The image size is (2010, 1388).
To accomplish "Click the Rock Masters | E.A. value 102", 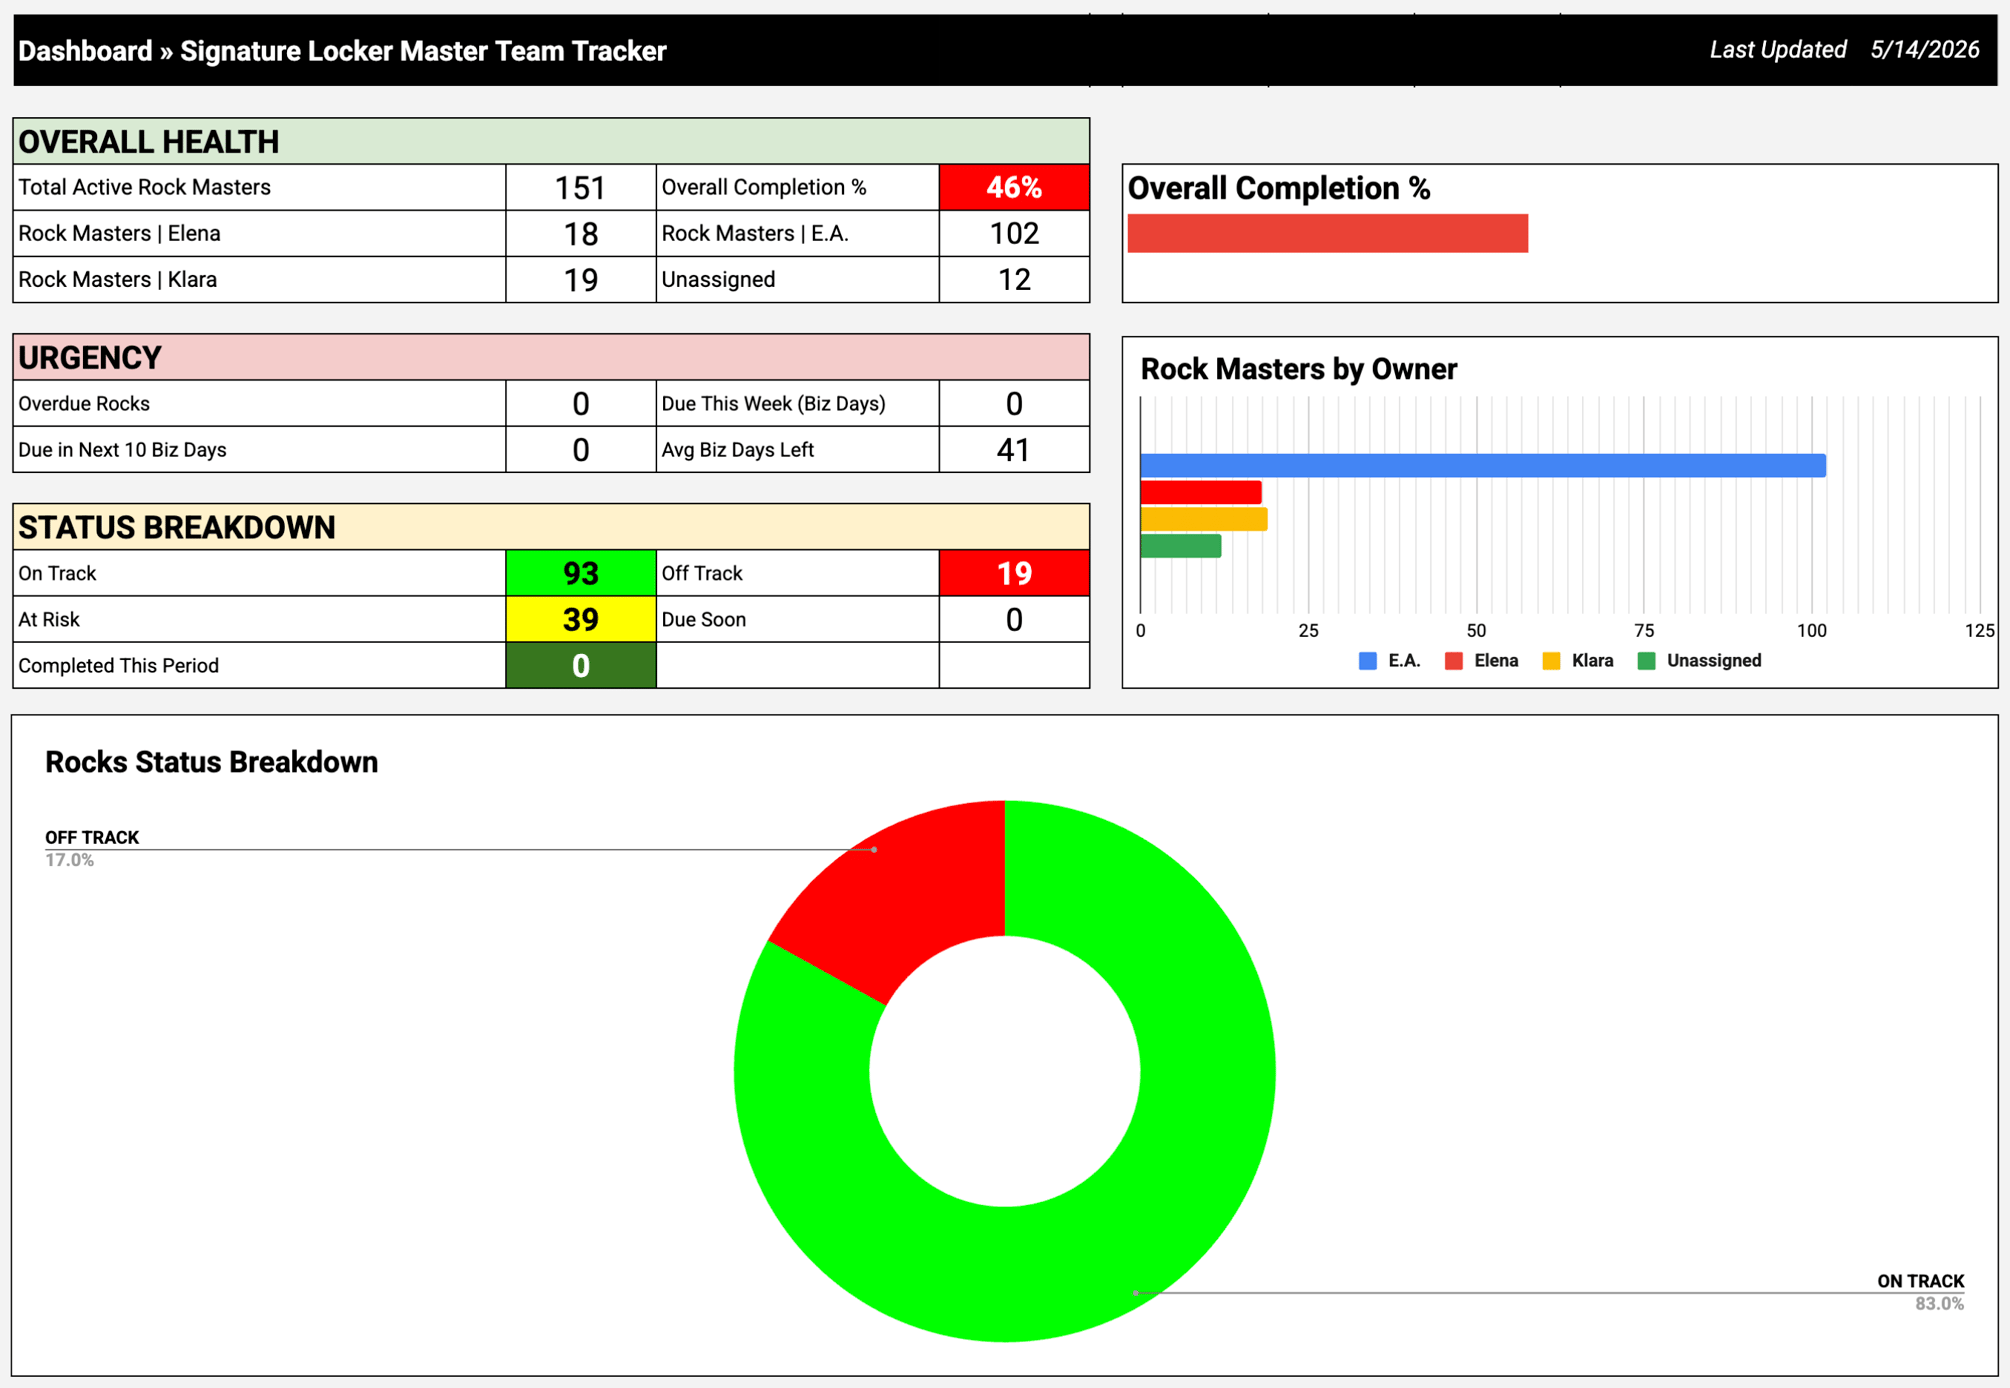I will (x=1014, y=233).
